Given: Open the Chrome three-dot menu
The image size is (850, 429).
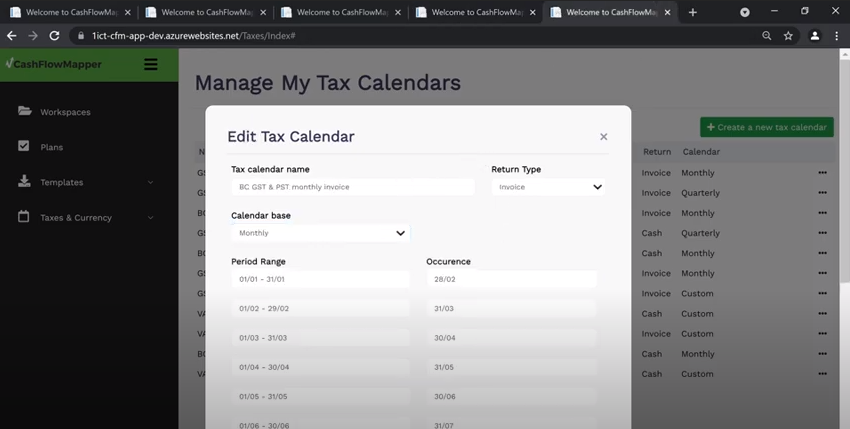Looking at the screenshot, I should (x=836, y=36).
